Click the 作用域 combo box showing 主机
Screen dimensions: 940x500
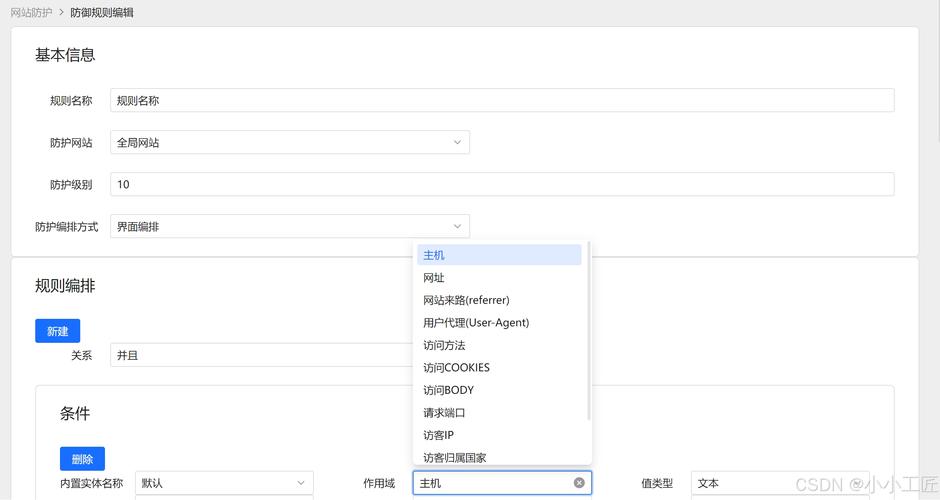pos(502,483)
